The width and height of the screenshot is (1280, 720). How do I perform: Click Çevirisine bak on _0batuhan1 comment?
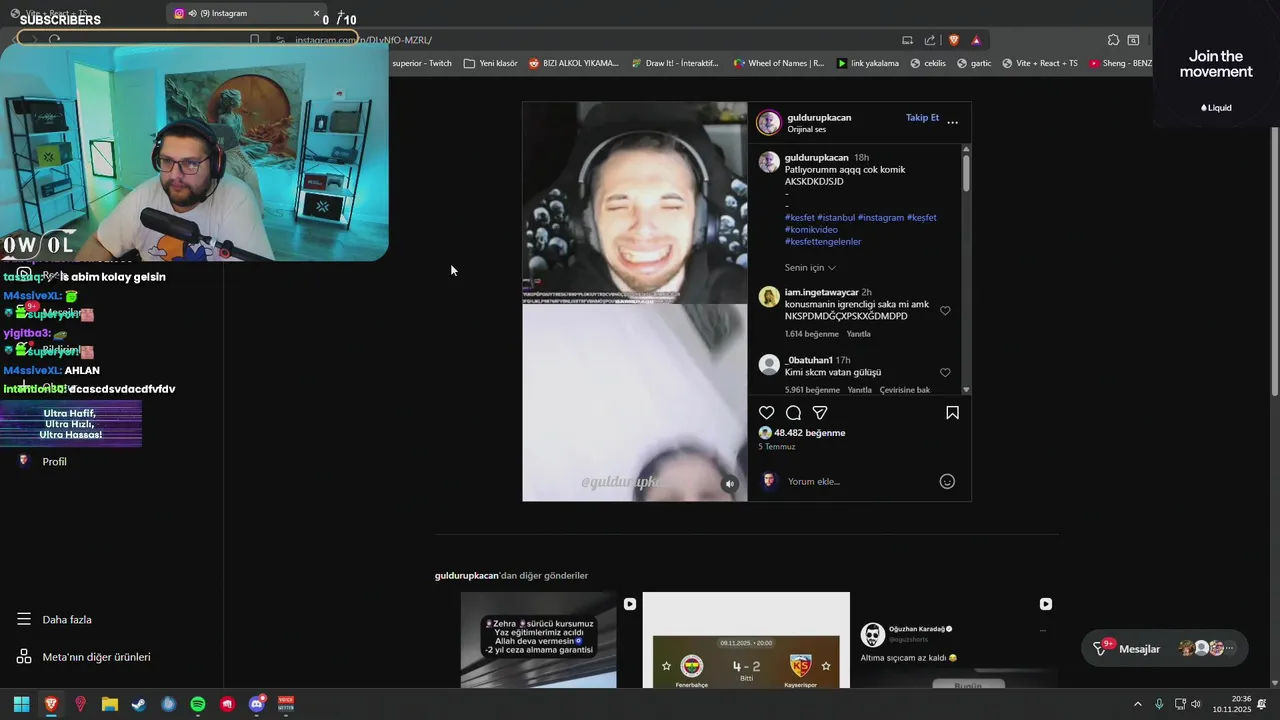(x=905, y=390)
